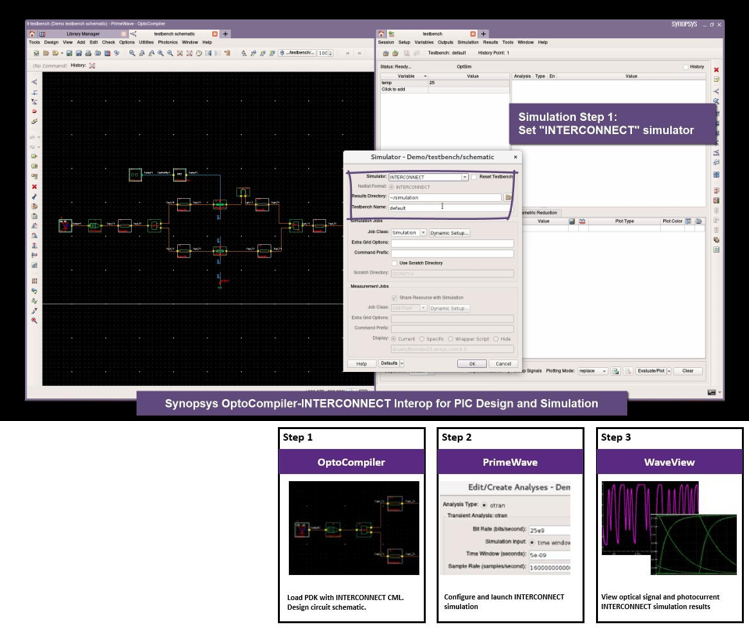The height and width of the screenshot is (629, 749).
Task: Open the Design menu
Action: point(51,42)
